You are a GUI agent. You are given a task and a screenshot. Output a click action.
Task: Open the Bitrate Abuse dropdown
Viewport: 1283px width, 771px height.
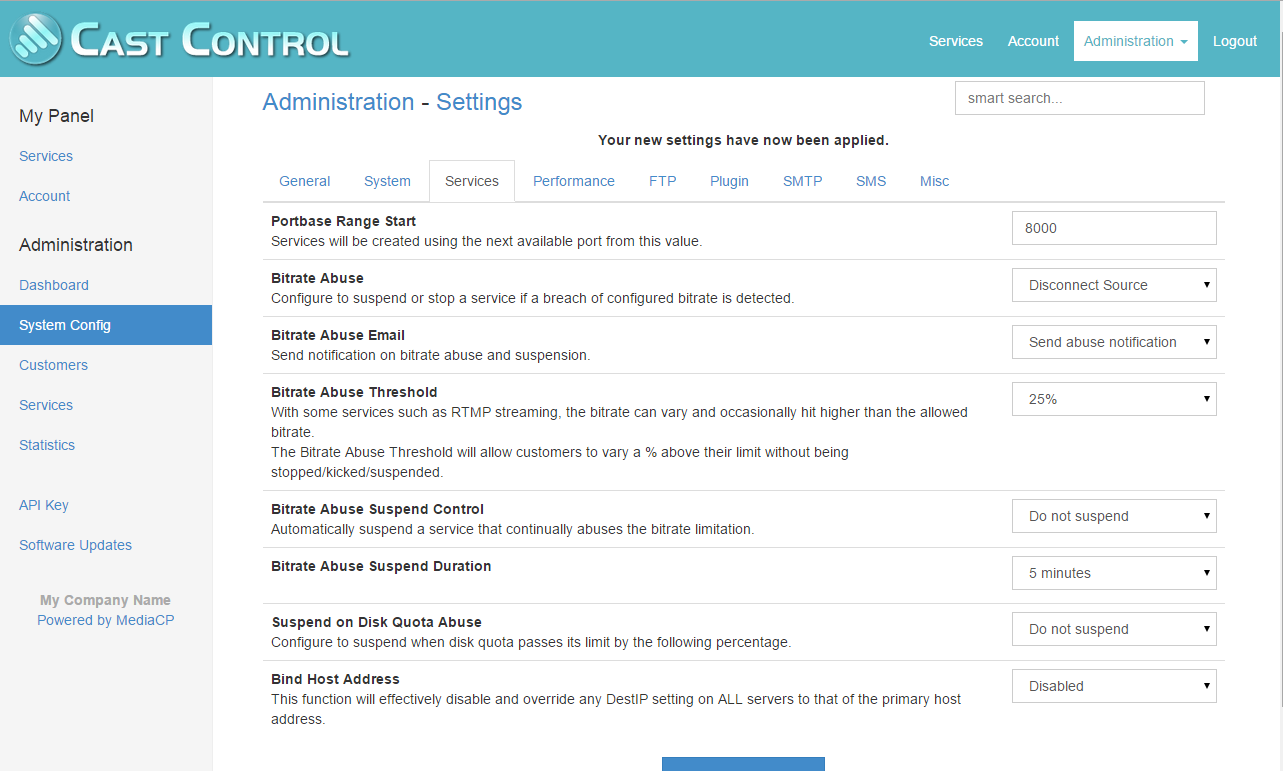click(x=1114, y=285)
